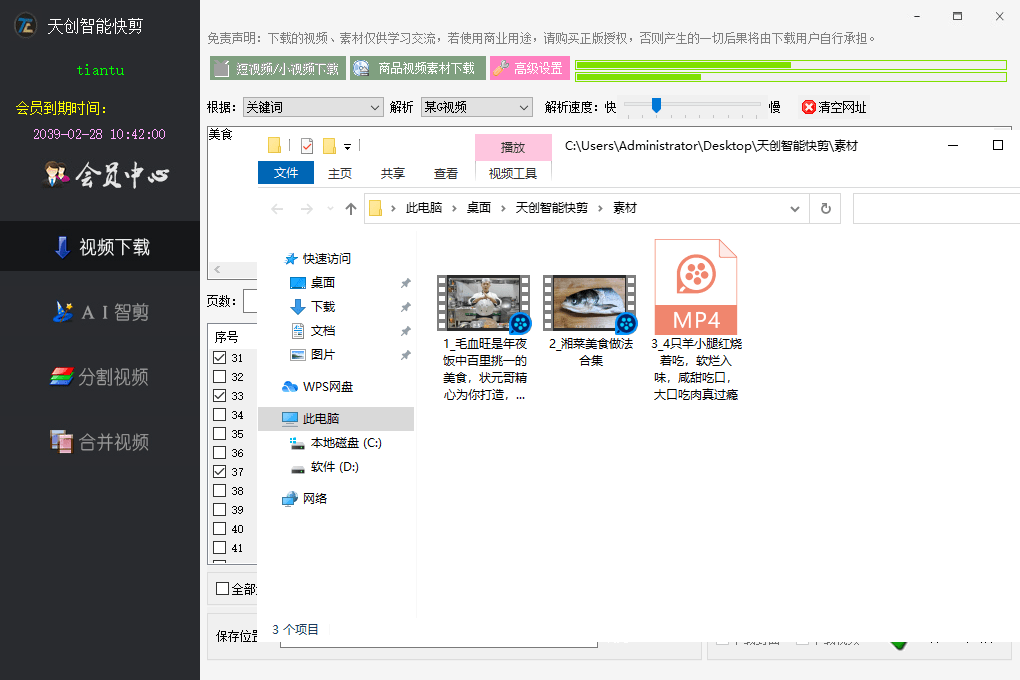Screen dimensions: 1020x680
Task: Uncheck row 37 checkbox
Action: 220,471
